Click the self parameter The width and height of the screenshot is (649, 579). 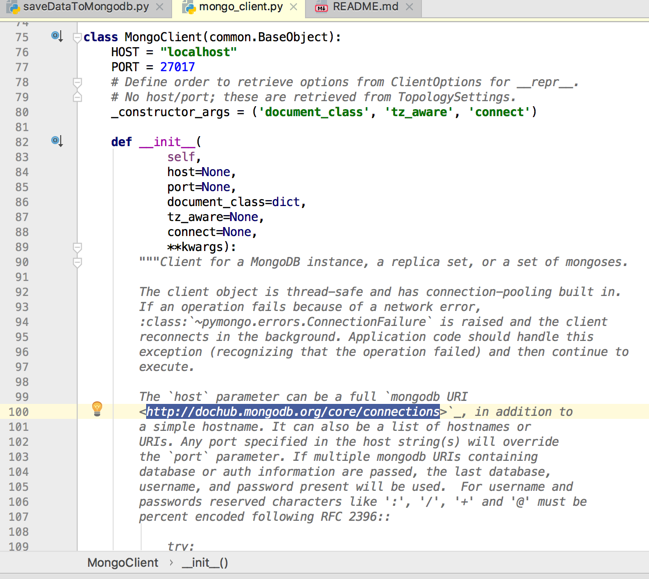[x=181, y=157]
